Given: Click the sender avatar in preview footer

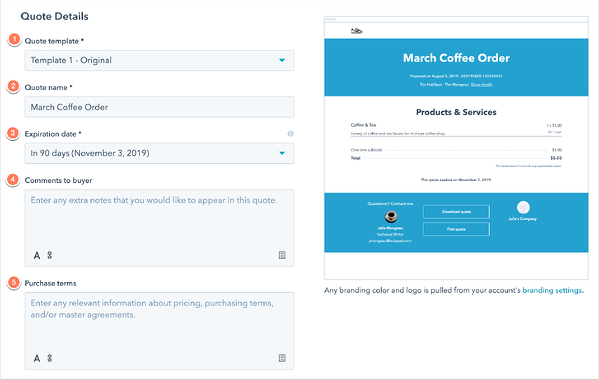Looking at the screenshot, I should click(x=390, y=217).
